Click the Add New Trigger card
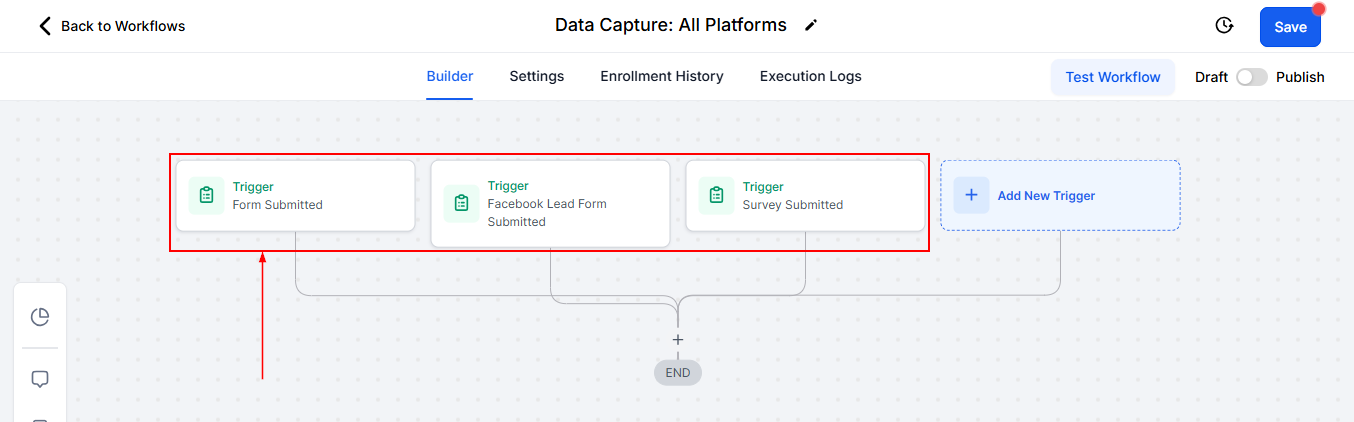The image size is (1354, 422). click(1060, 196)
